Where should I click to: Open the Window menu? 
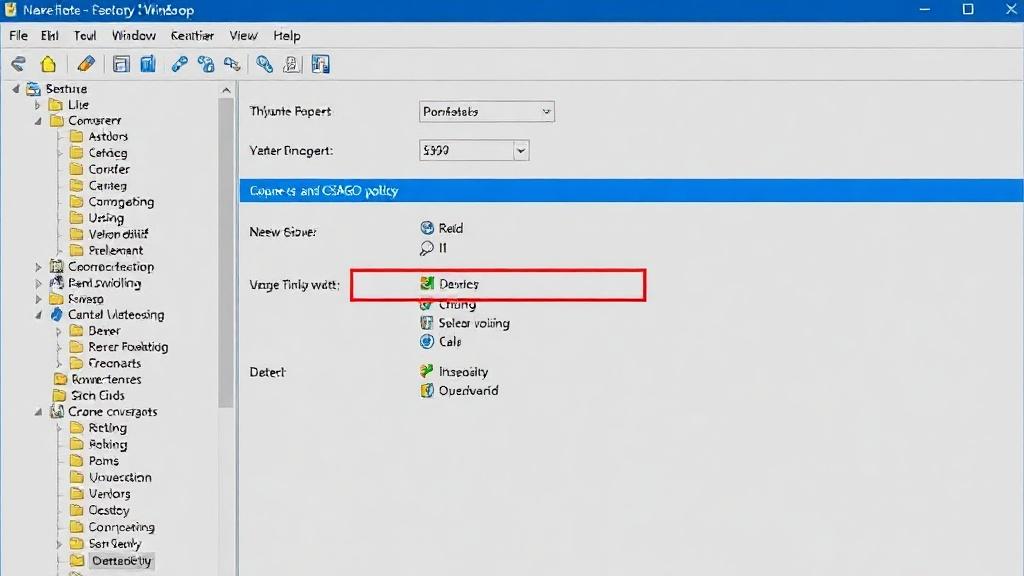[x=134, y=36]
